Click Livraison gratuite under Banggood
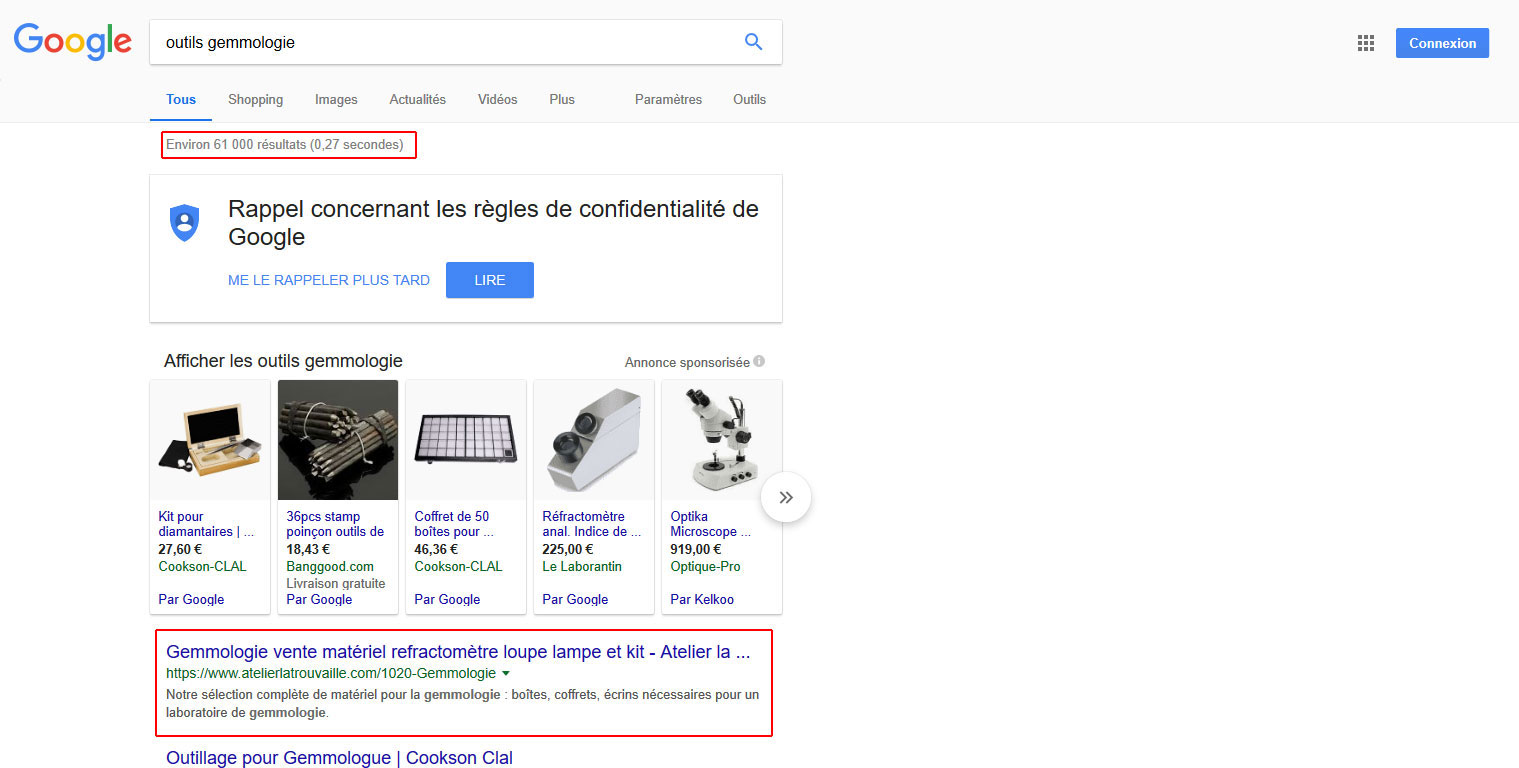This screenshot has width=1519, height=768. pyautogui.click(x=336, y=583)
